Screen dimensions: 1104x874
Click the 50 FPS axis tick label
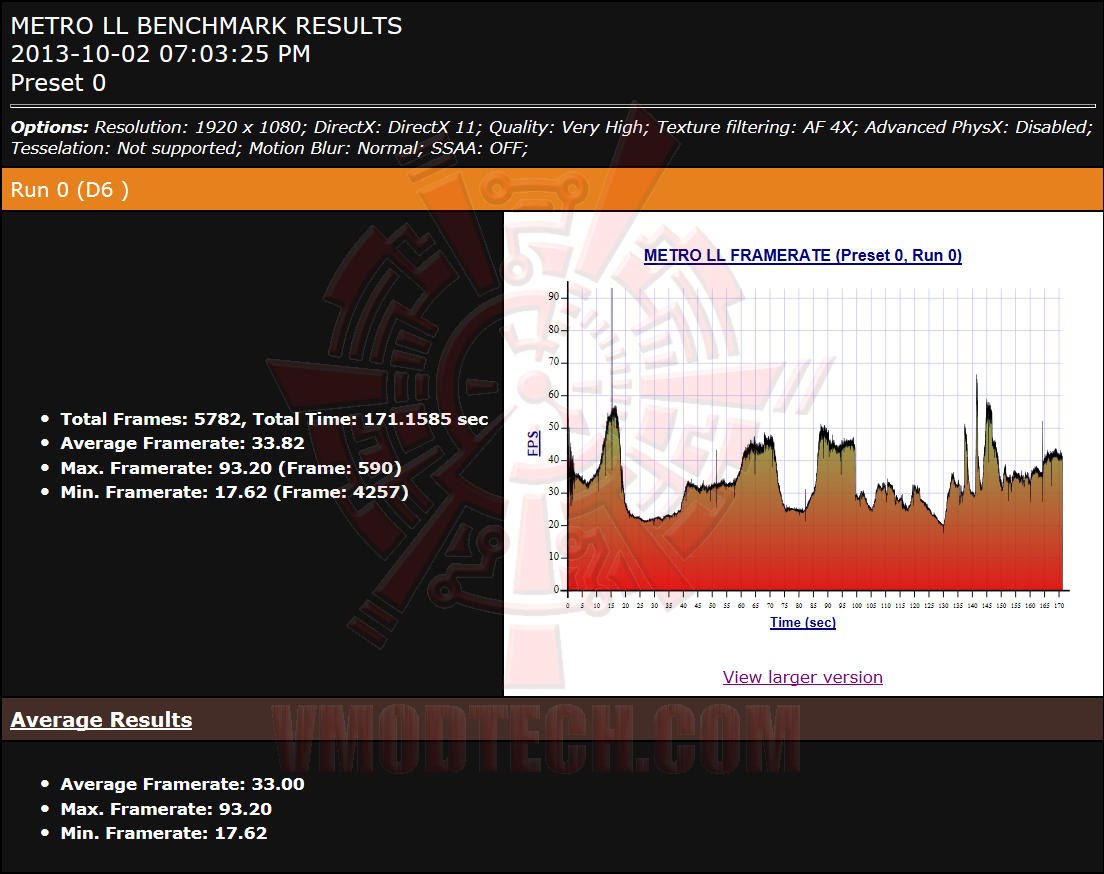point(553,427)
